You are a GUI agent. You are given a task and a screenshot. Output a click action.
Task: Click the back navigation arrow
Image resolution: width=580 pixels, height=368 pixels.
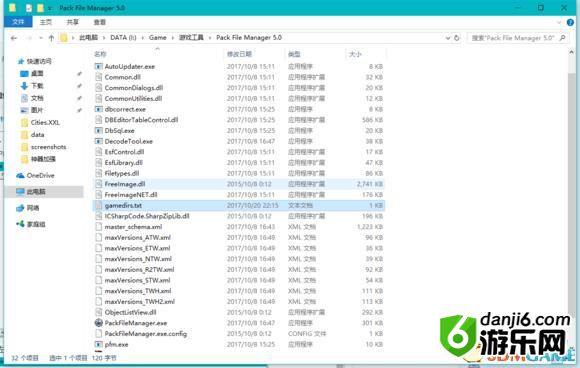[x=14, y=38]
